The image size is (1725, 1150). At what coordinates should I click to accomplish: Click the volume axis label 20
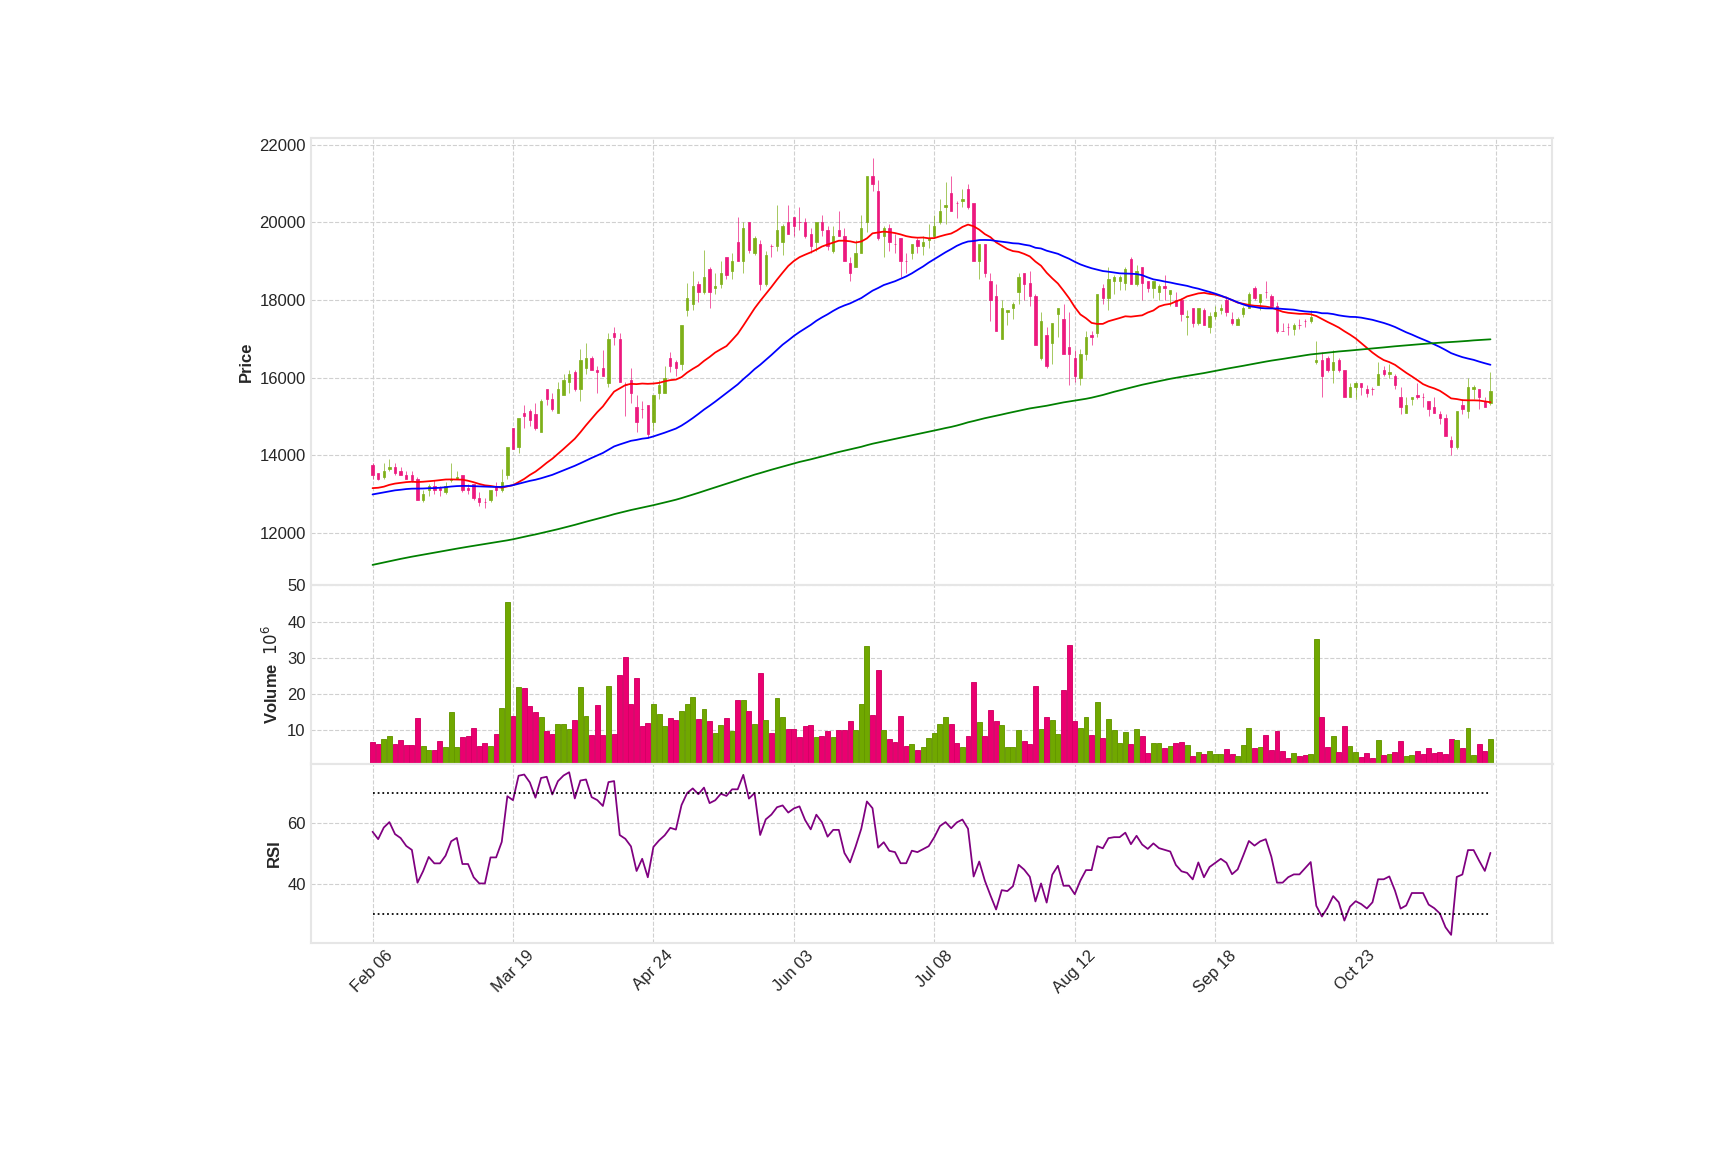click(296, 695)
